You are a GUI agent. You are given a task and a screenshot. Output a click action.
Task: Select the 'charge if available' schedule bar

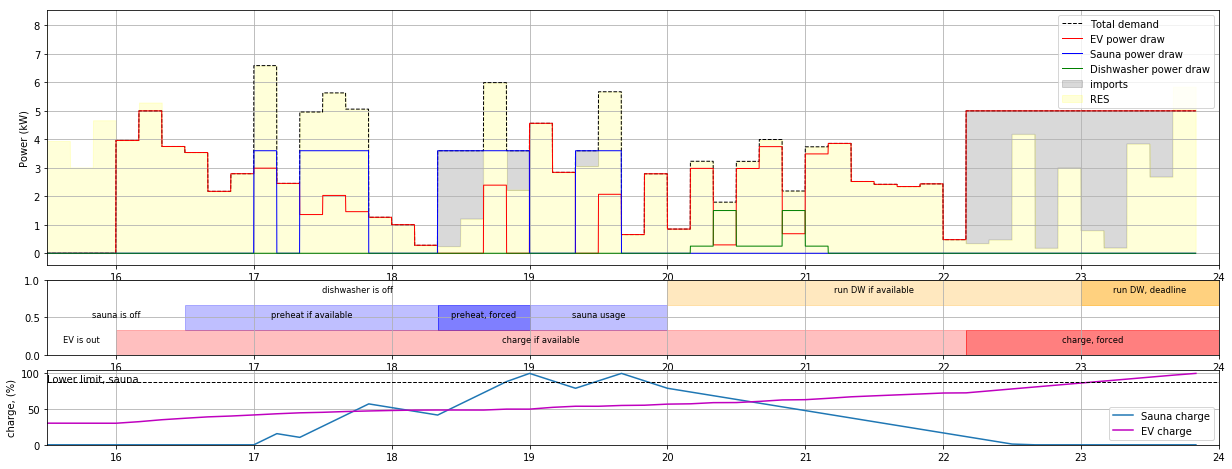[541, 343]
